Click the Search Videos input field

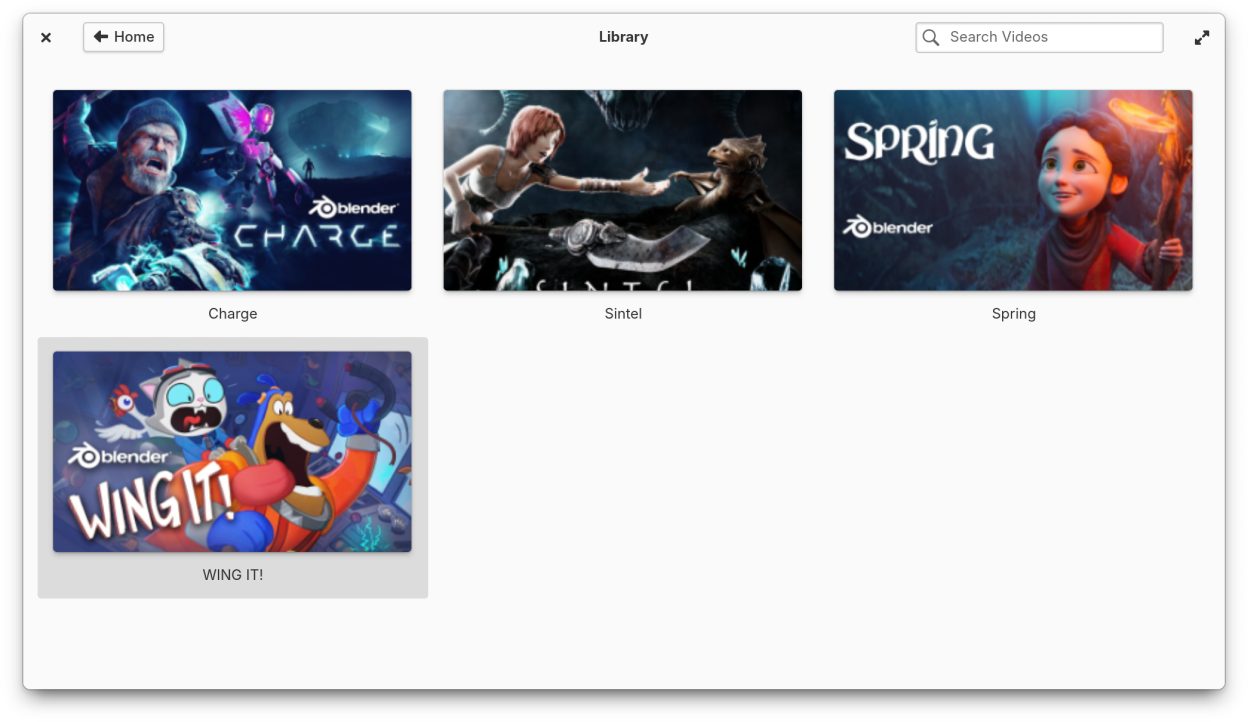1039,37
